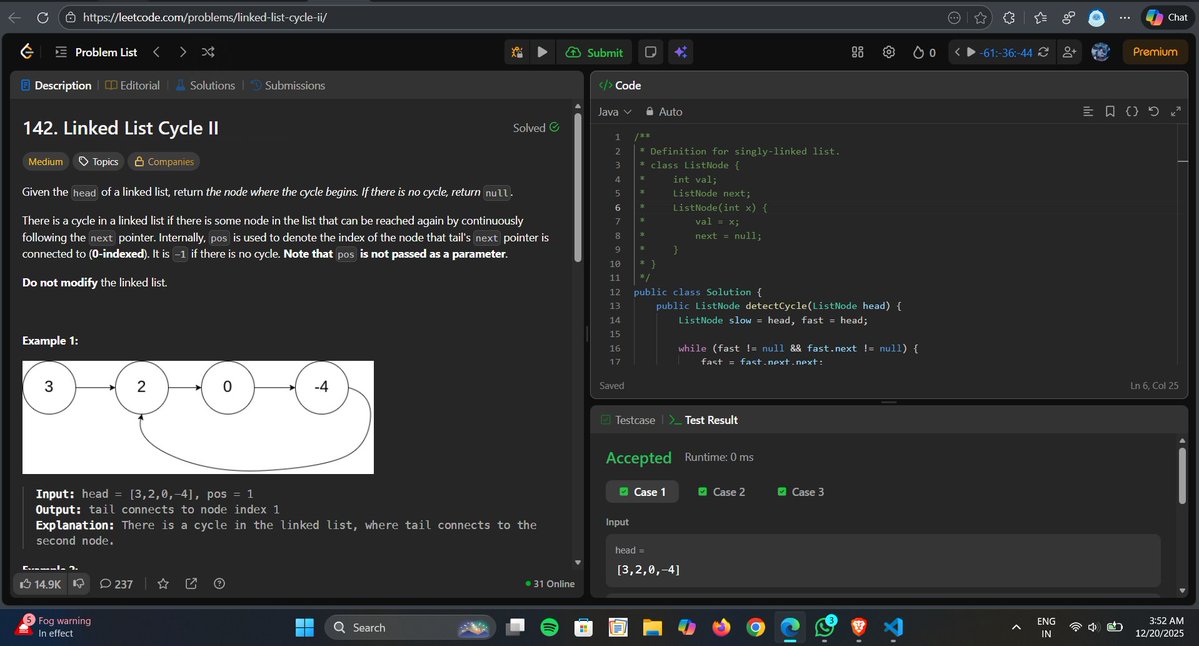This screenshot has height=646, width=1199.
Task: Show hidden system tray icons chevron
Action: coord(1016,628)
